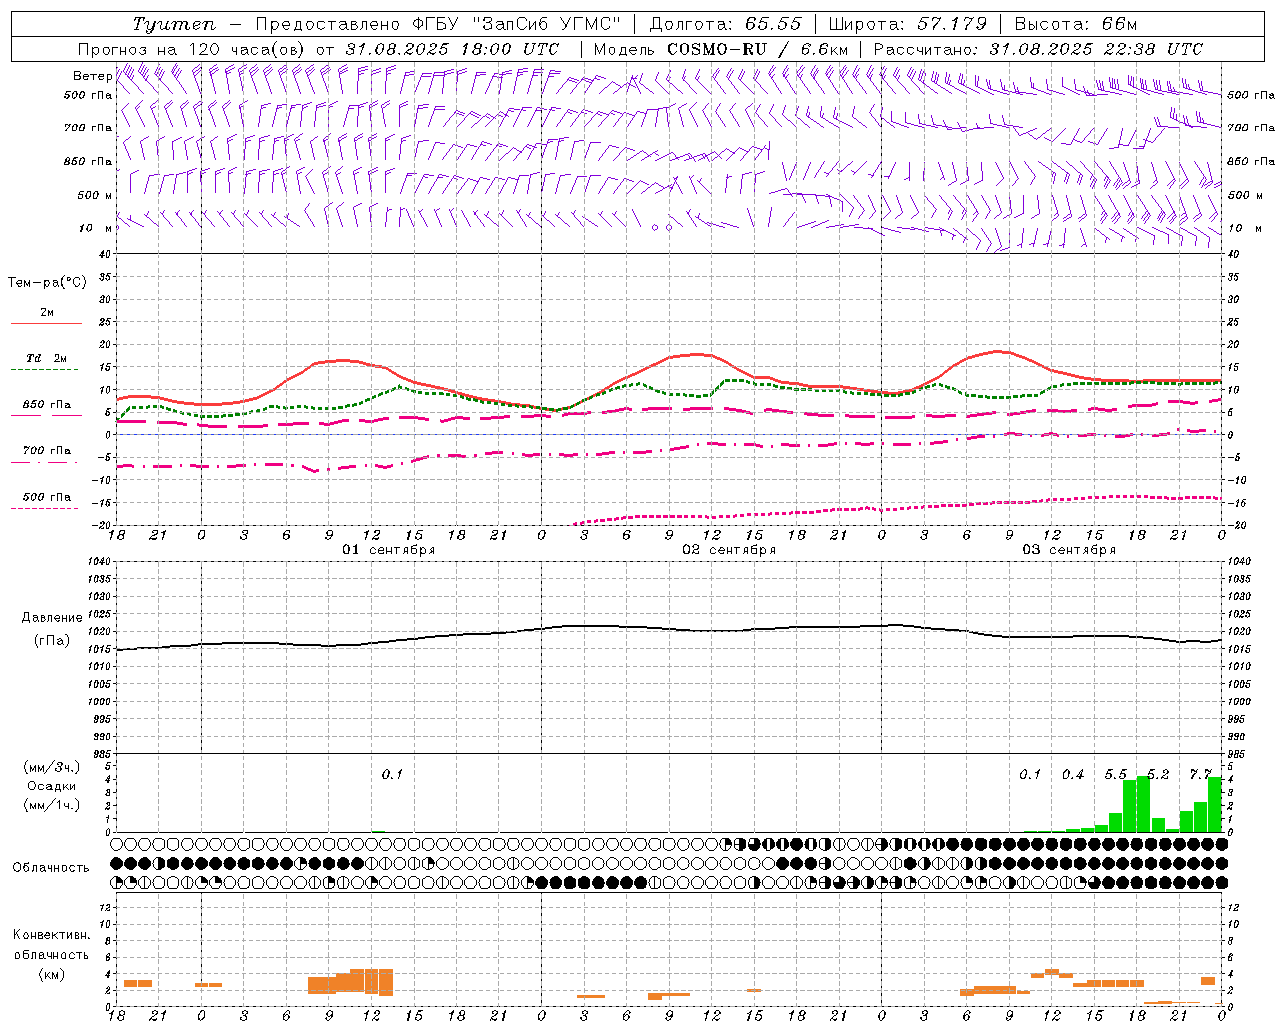
Task: Click the red solid '2м' legend line
Action: (46, 324)
